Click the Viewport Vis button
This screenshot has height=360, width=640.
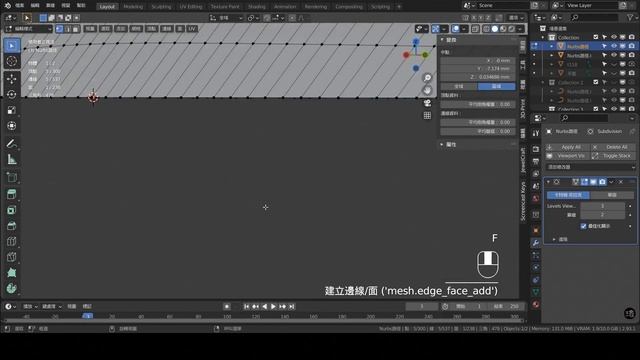coord(567,156)
